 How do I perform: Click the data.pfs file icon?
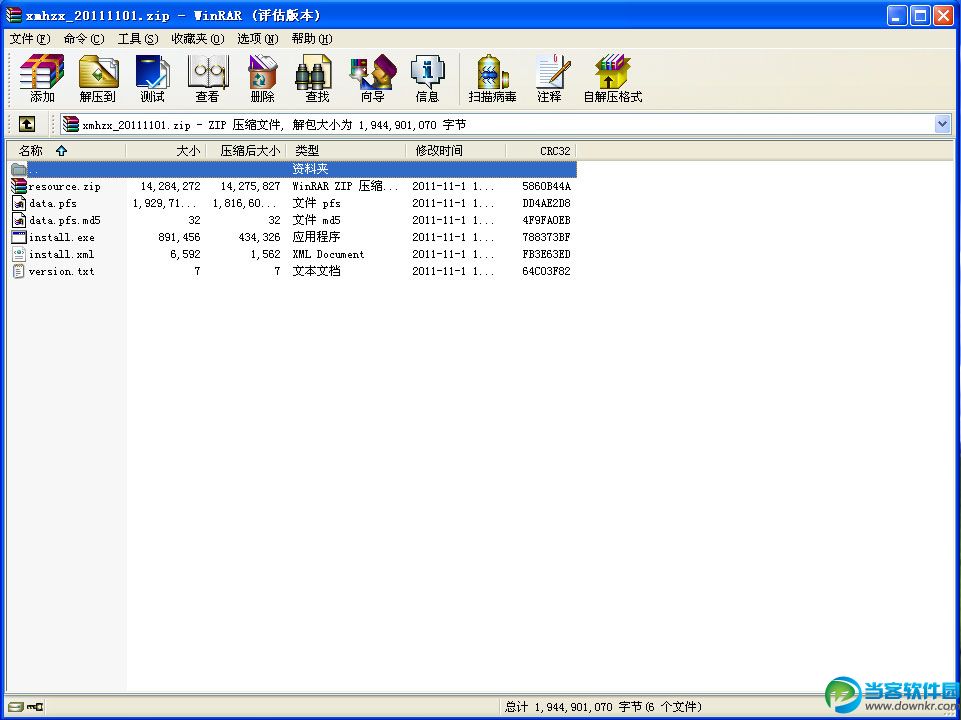[19, 203]
